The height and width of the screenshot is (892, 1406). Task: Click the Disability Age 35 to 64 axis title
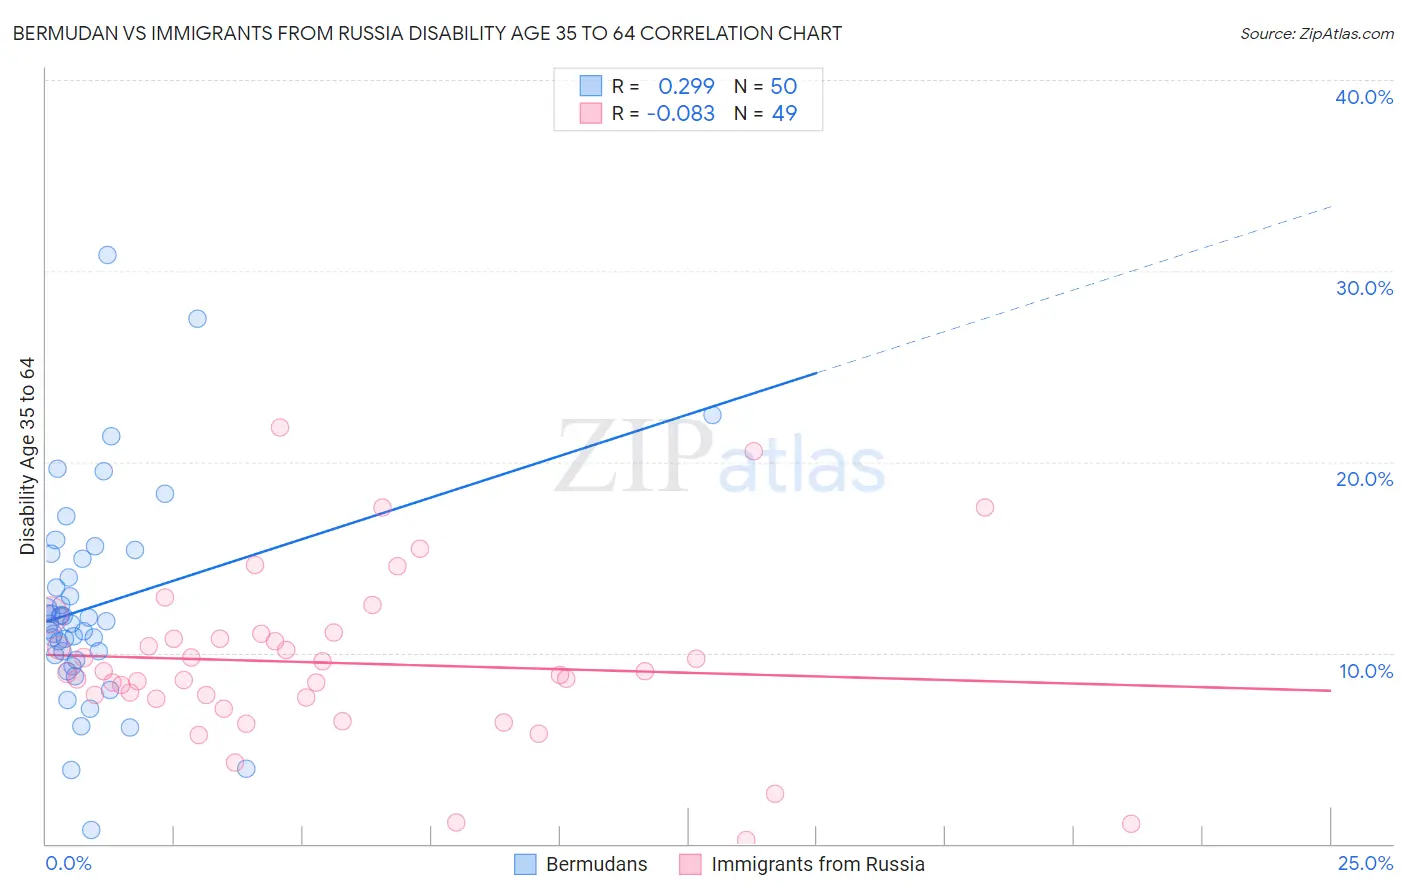pos(27,456)
